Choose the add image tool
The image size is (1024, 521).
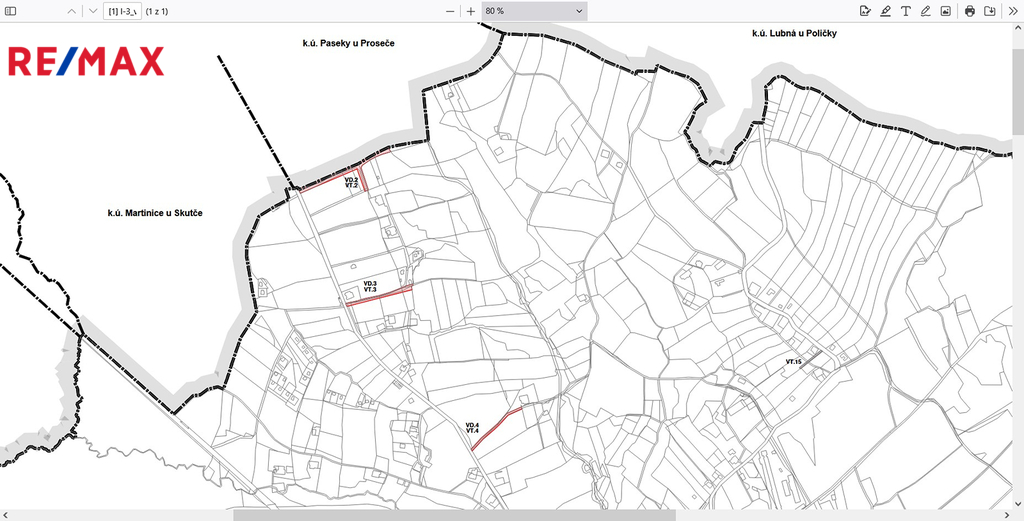[x=945, y=11]
